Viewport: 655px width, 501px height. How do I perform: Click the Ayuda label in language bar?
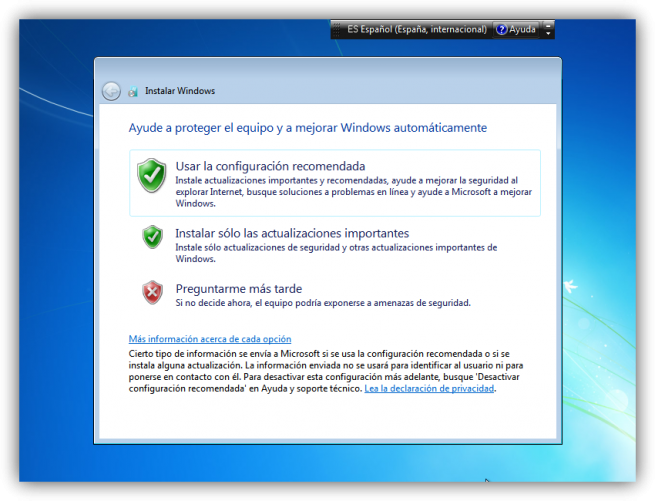[x=522, y=30]
